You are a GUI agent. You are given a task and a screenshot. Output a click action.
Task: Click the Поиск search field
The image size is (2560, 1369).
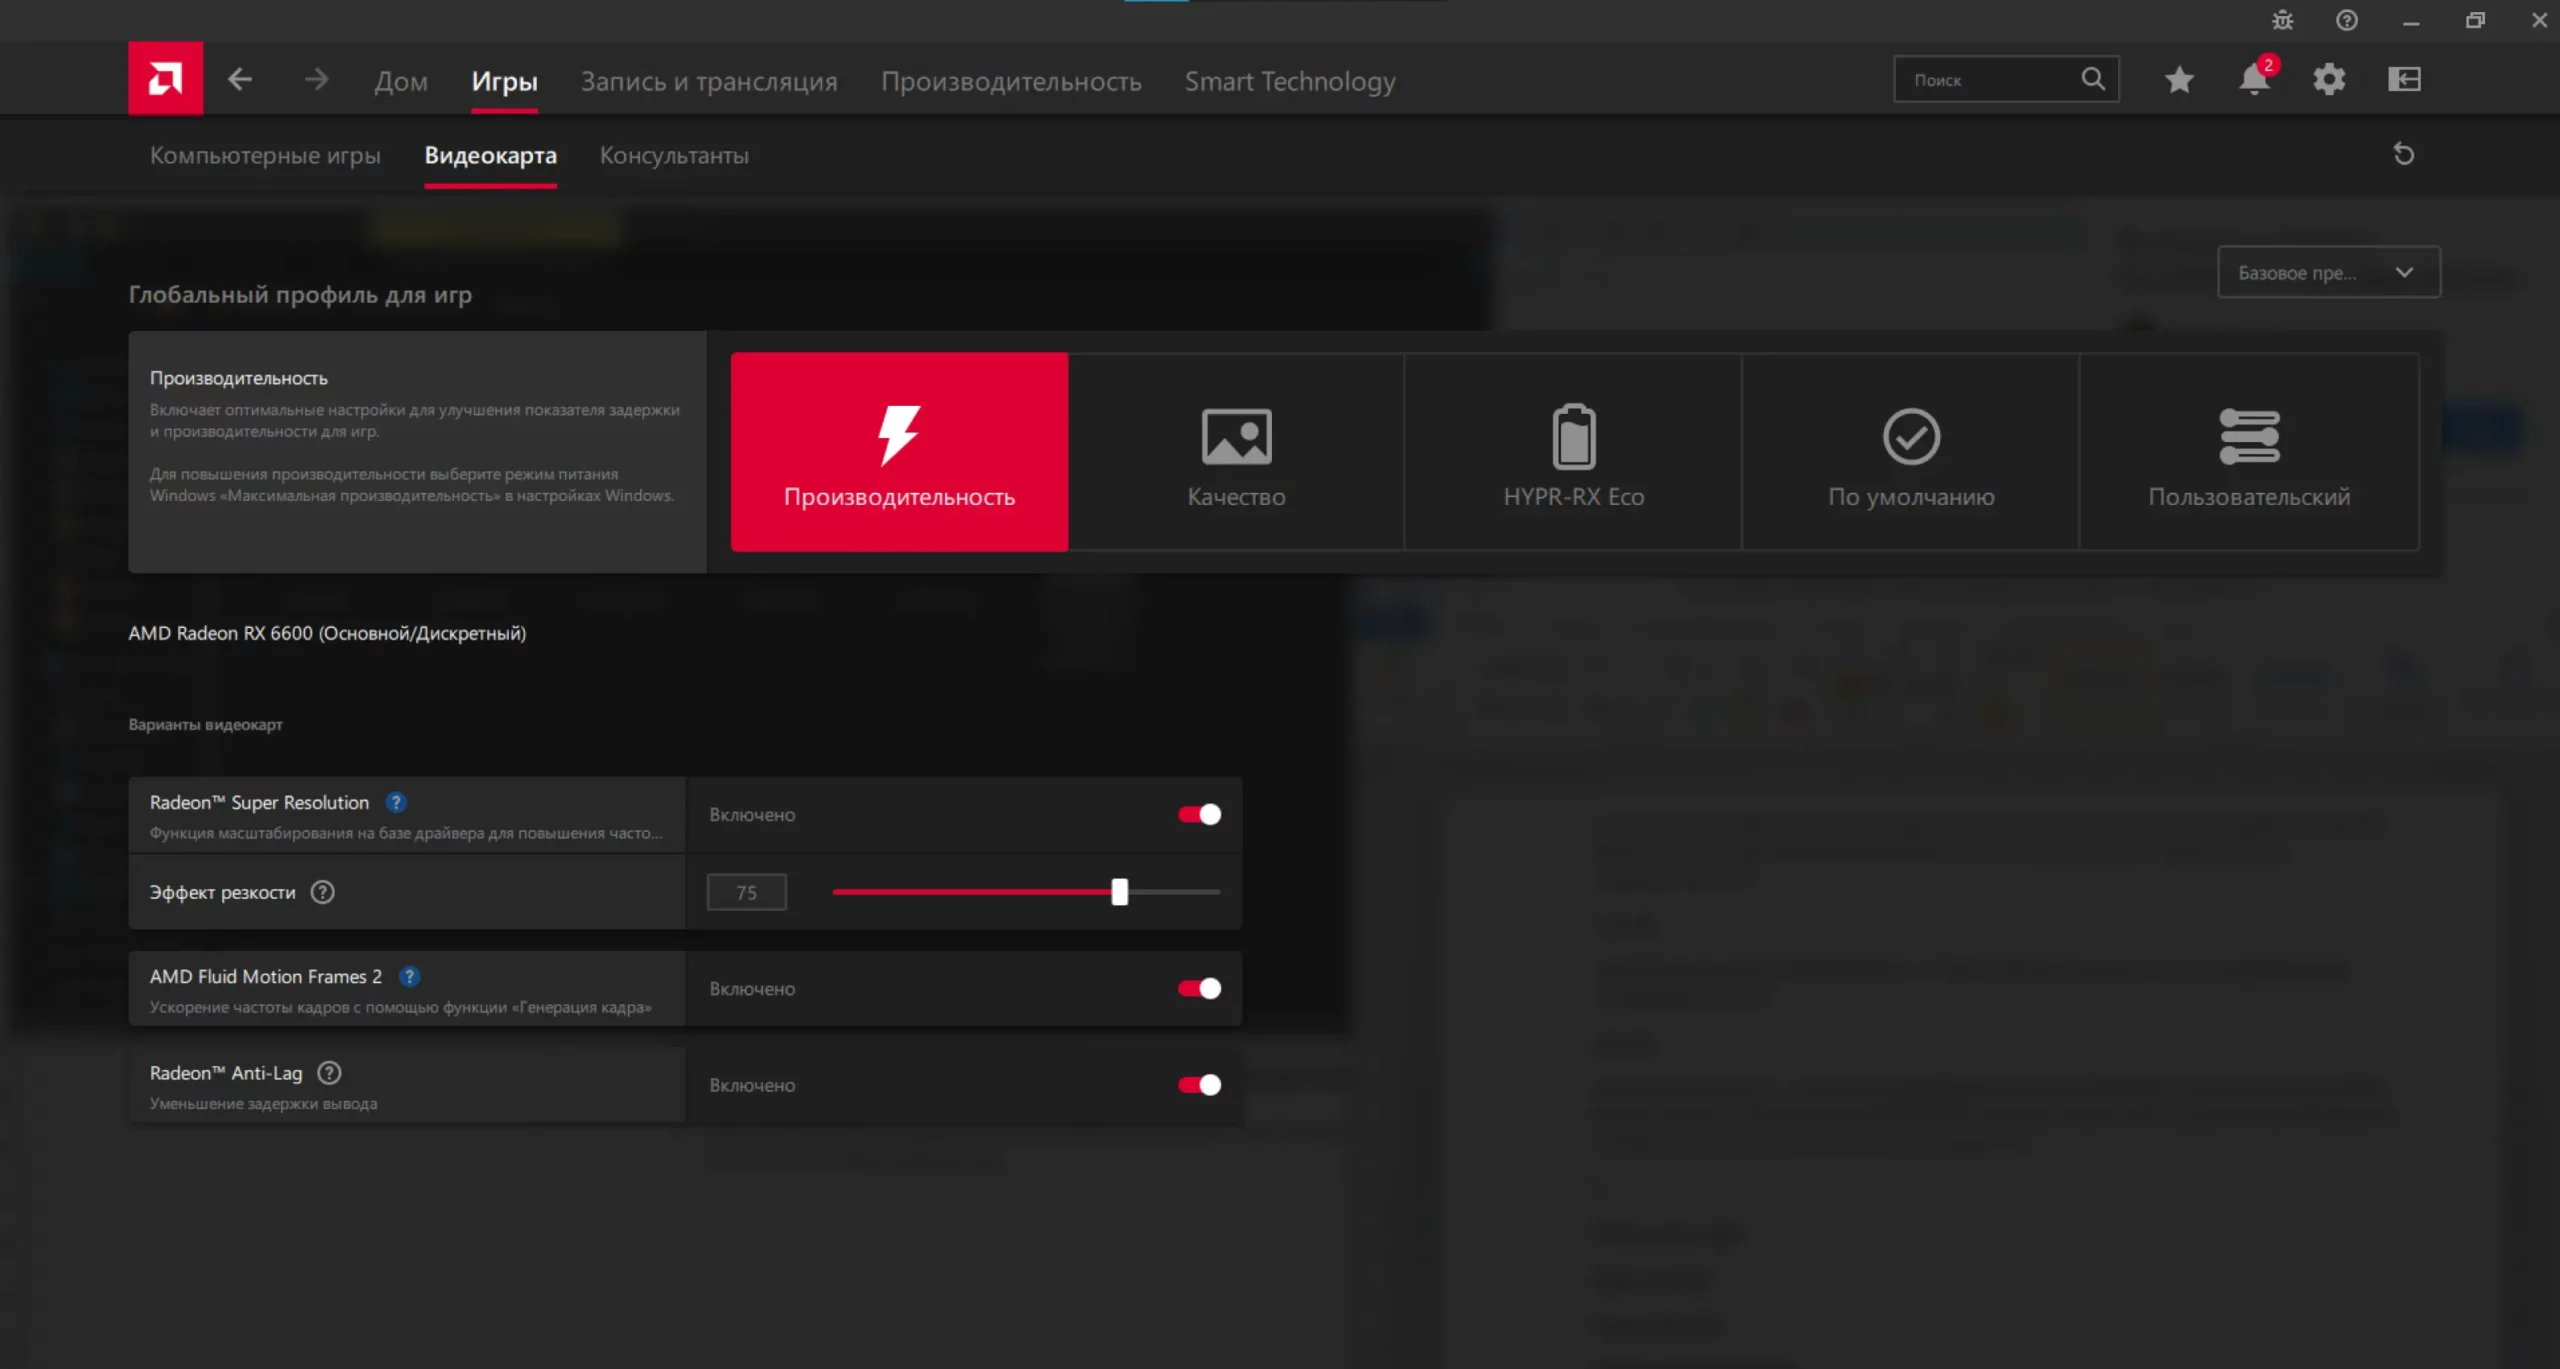(1990, 79)
